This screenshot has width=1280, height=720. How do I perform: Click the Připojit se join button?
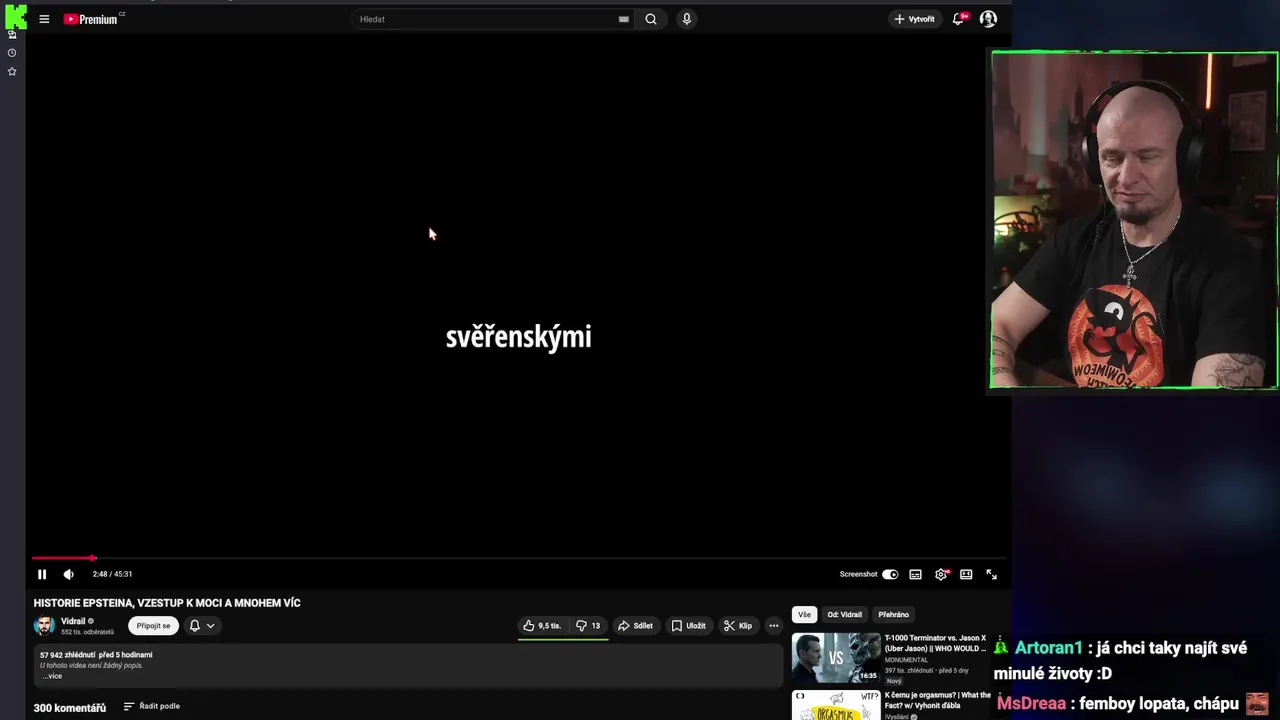pos(153,626)
